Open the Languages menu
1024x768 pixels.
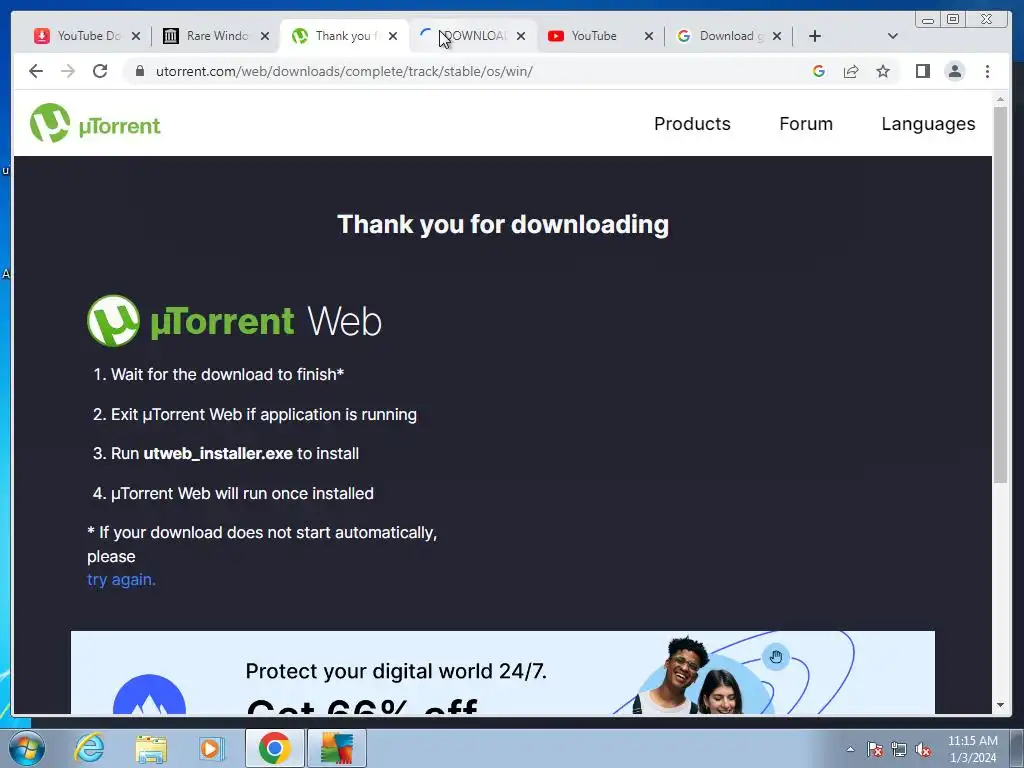pyautogui.click(x=928, y=124)
